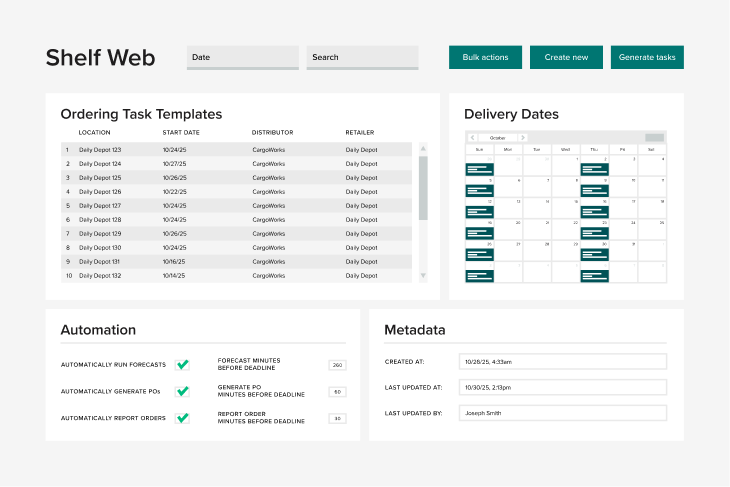Image resolution: width=730 pixels, height=487 pixels.
Task: Sort by Distributor column header
Action: tap(271, 132)
